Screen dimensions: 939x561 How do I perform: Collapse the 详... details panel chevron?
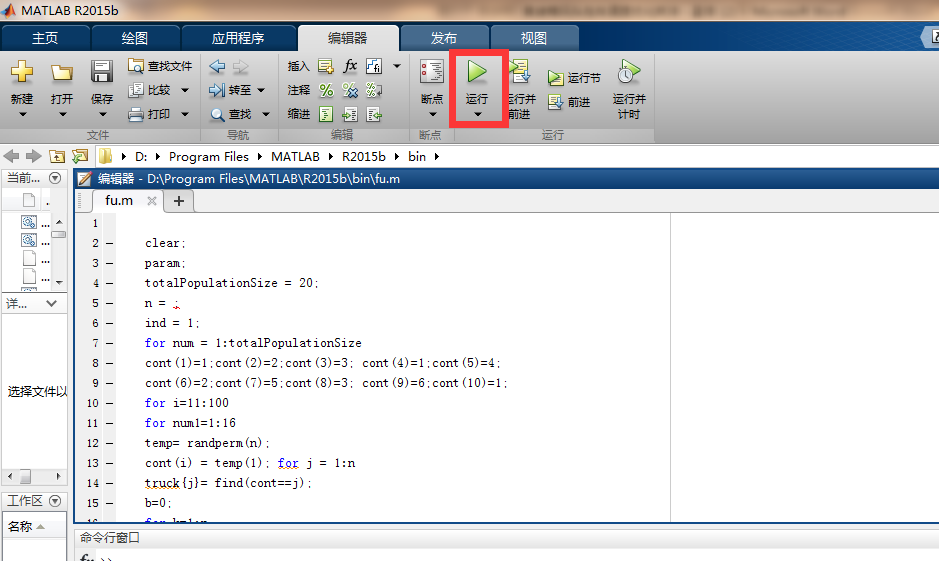[52, 304]
